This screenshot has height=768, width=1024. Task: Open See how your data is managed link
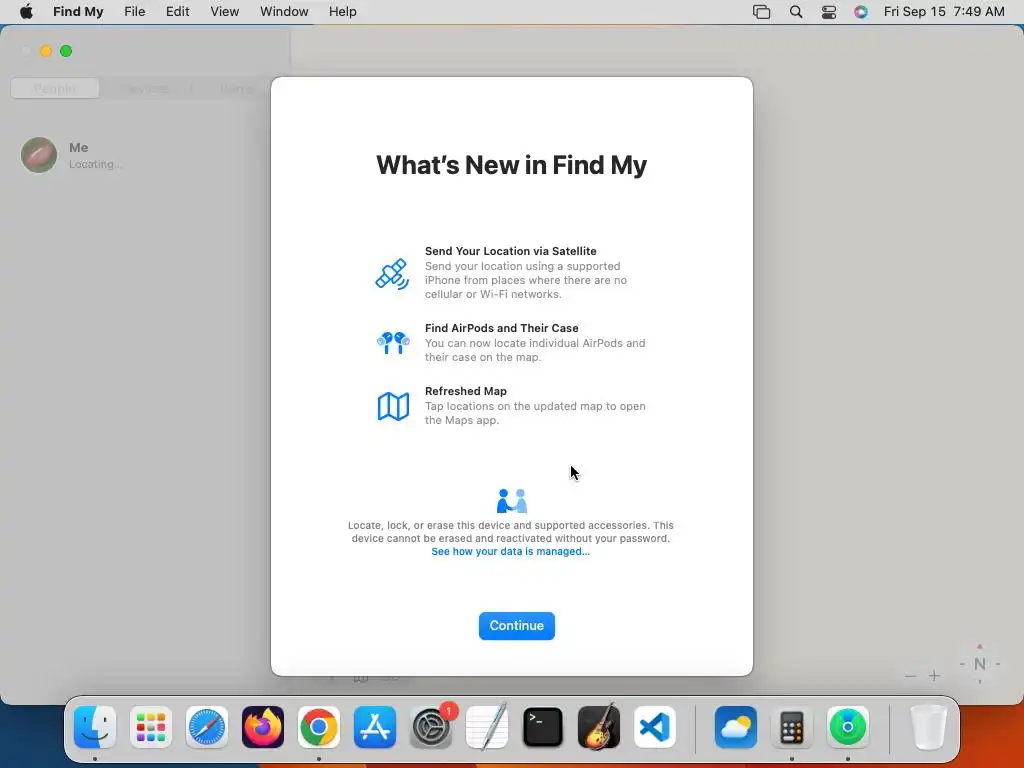tap(511, 551)
